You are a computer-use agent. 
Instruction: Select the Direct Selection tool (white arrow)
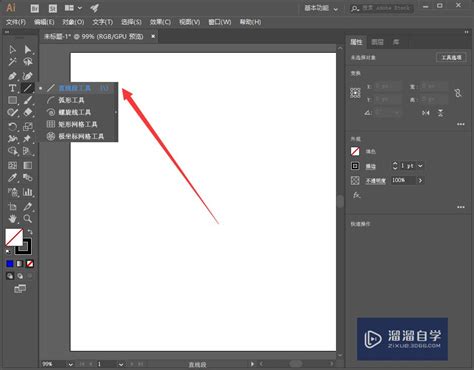tap(28, 50)
